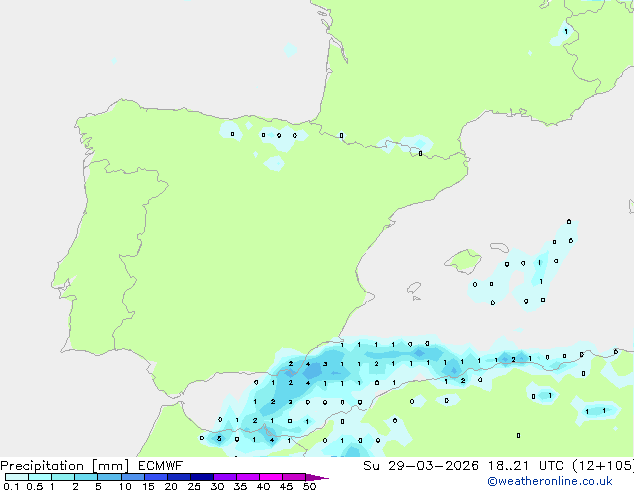
Task: Pick the 2–5 mm legend color swatch
Action: point(86,477)
